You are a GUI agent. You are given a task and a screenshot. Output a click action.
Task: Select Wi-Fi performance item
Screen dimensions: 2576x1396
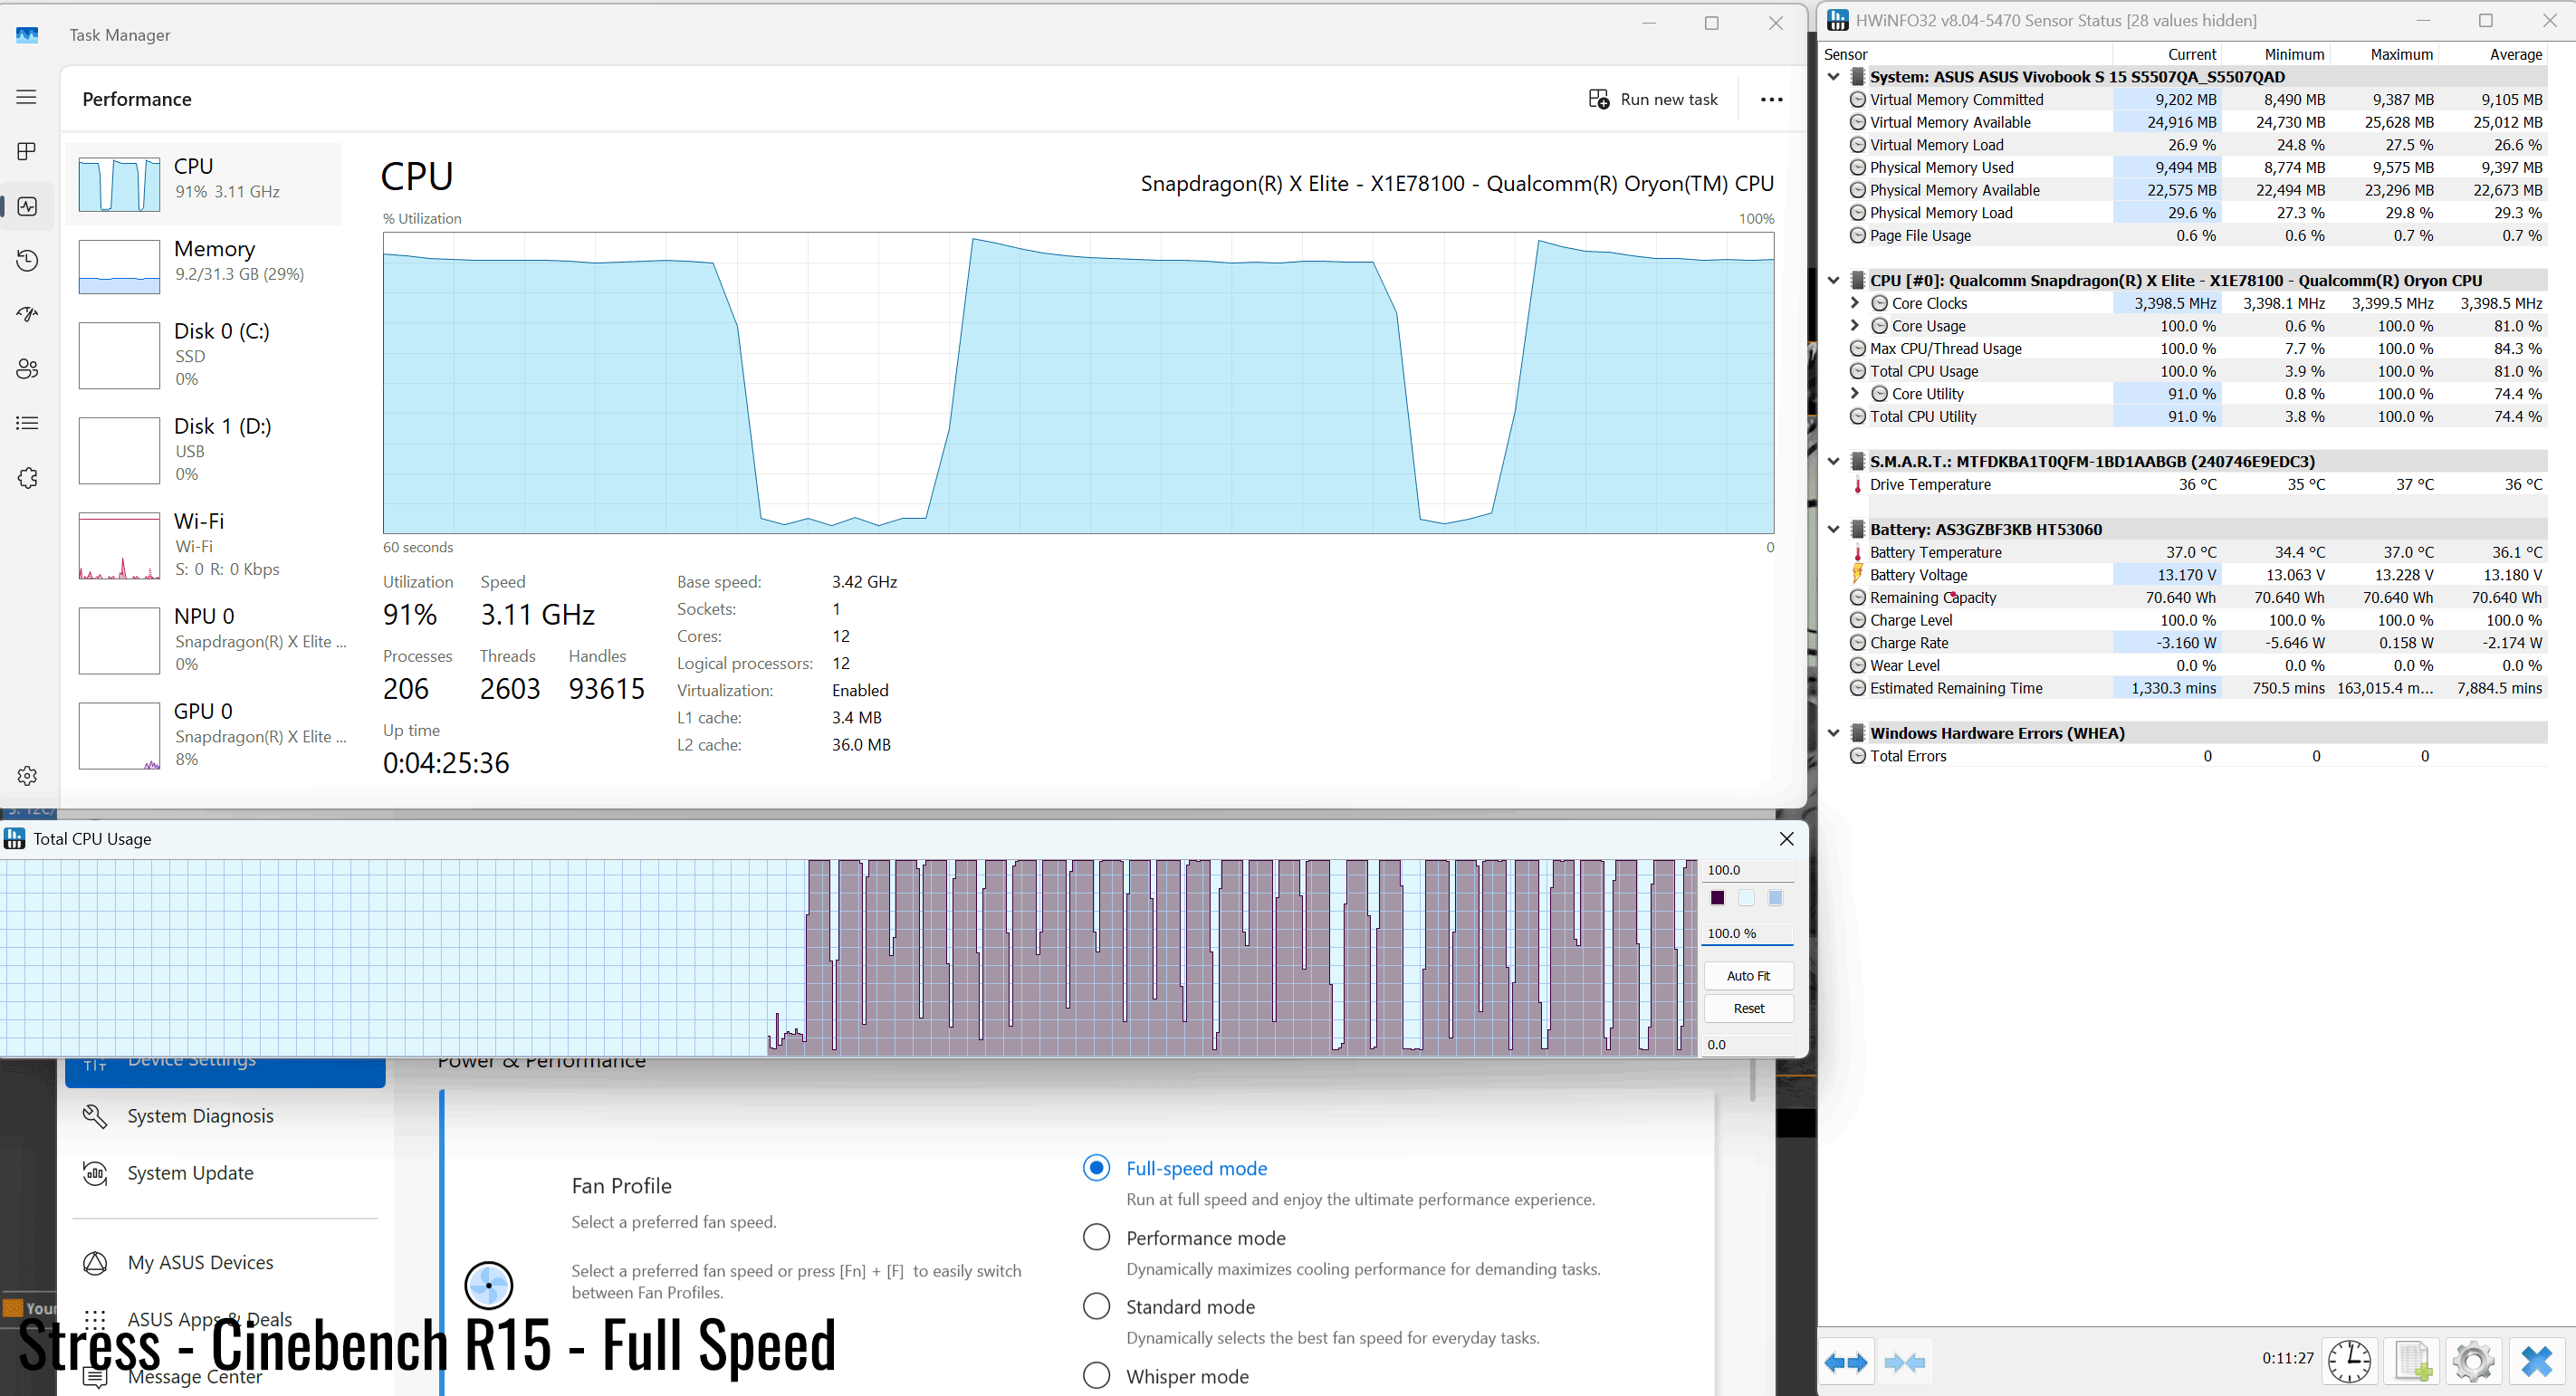pos(204,545)
